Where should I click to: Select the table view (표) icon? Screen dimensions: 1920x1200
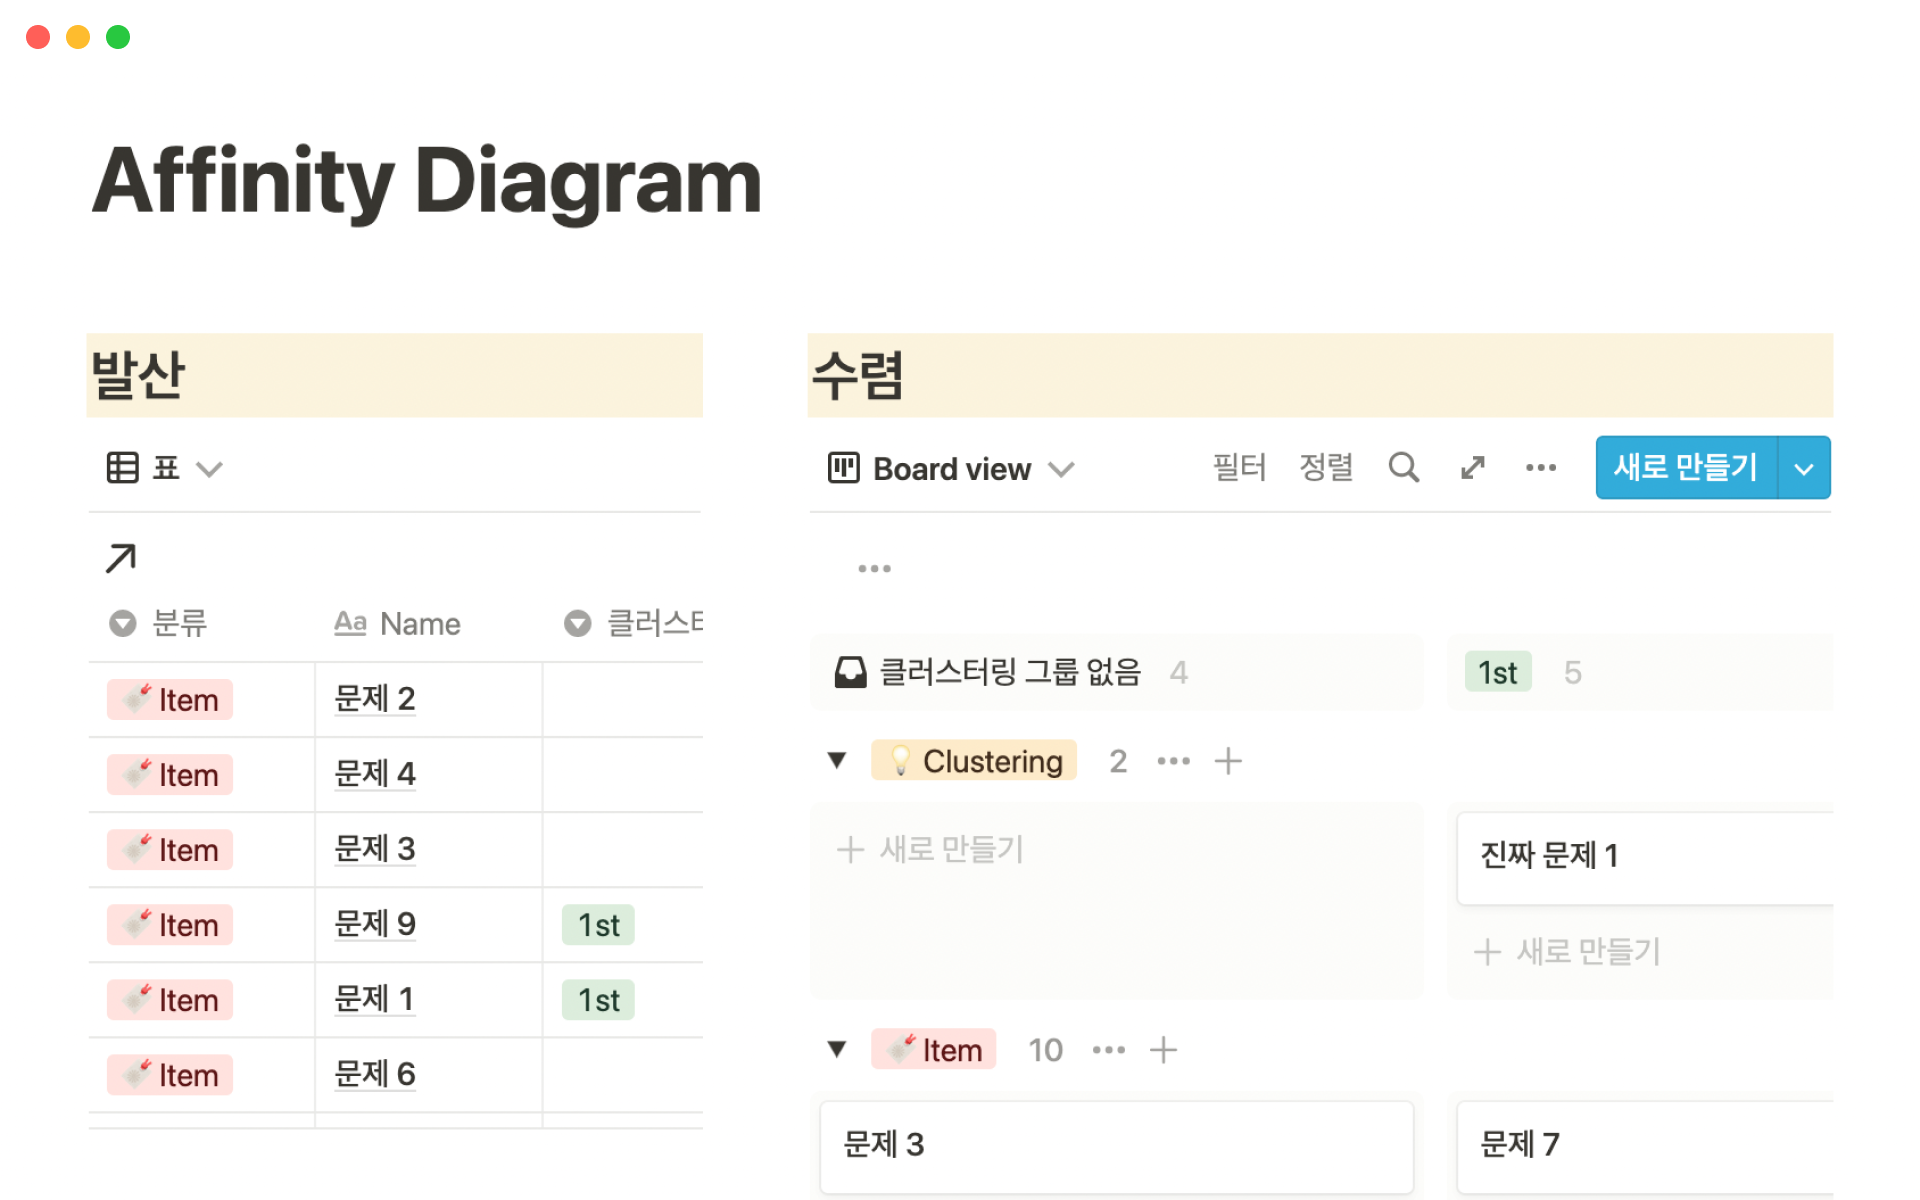(123, 467)
